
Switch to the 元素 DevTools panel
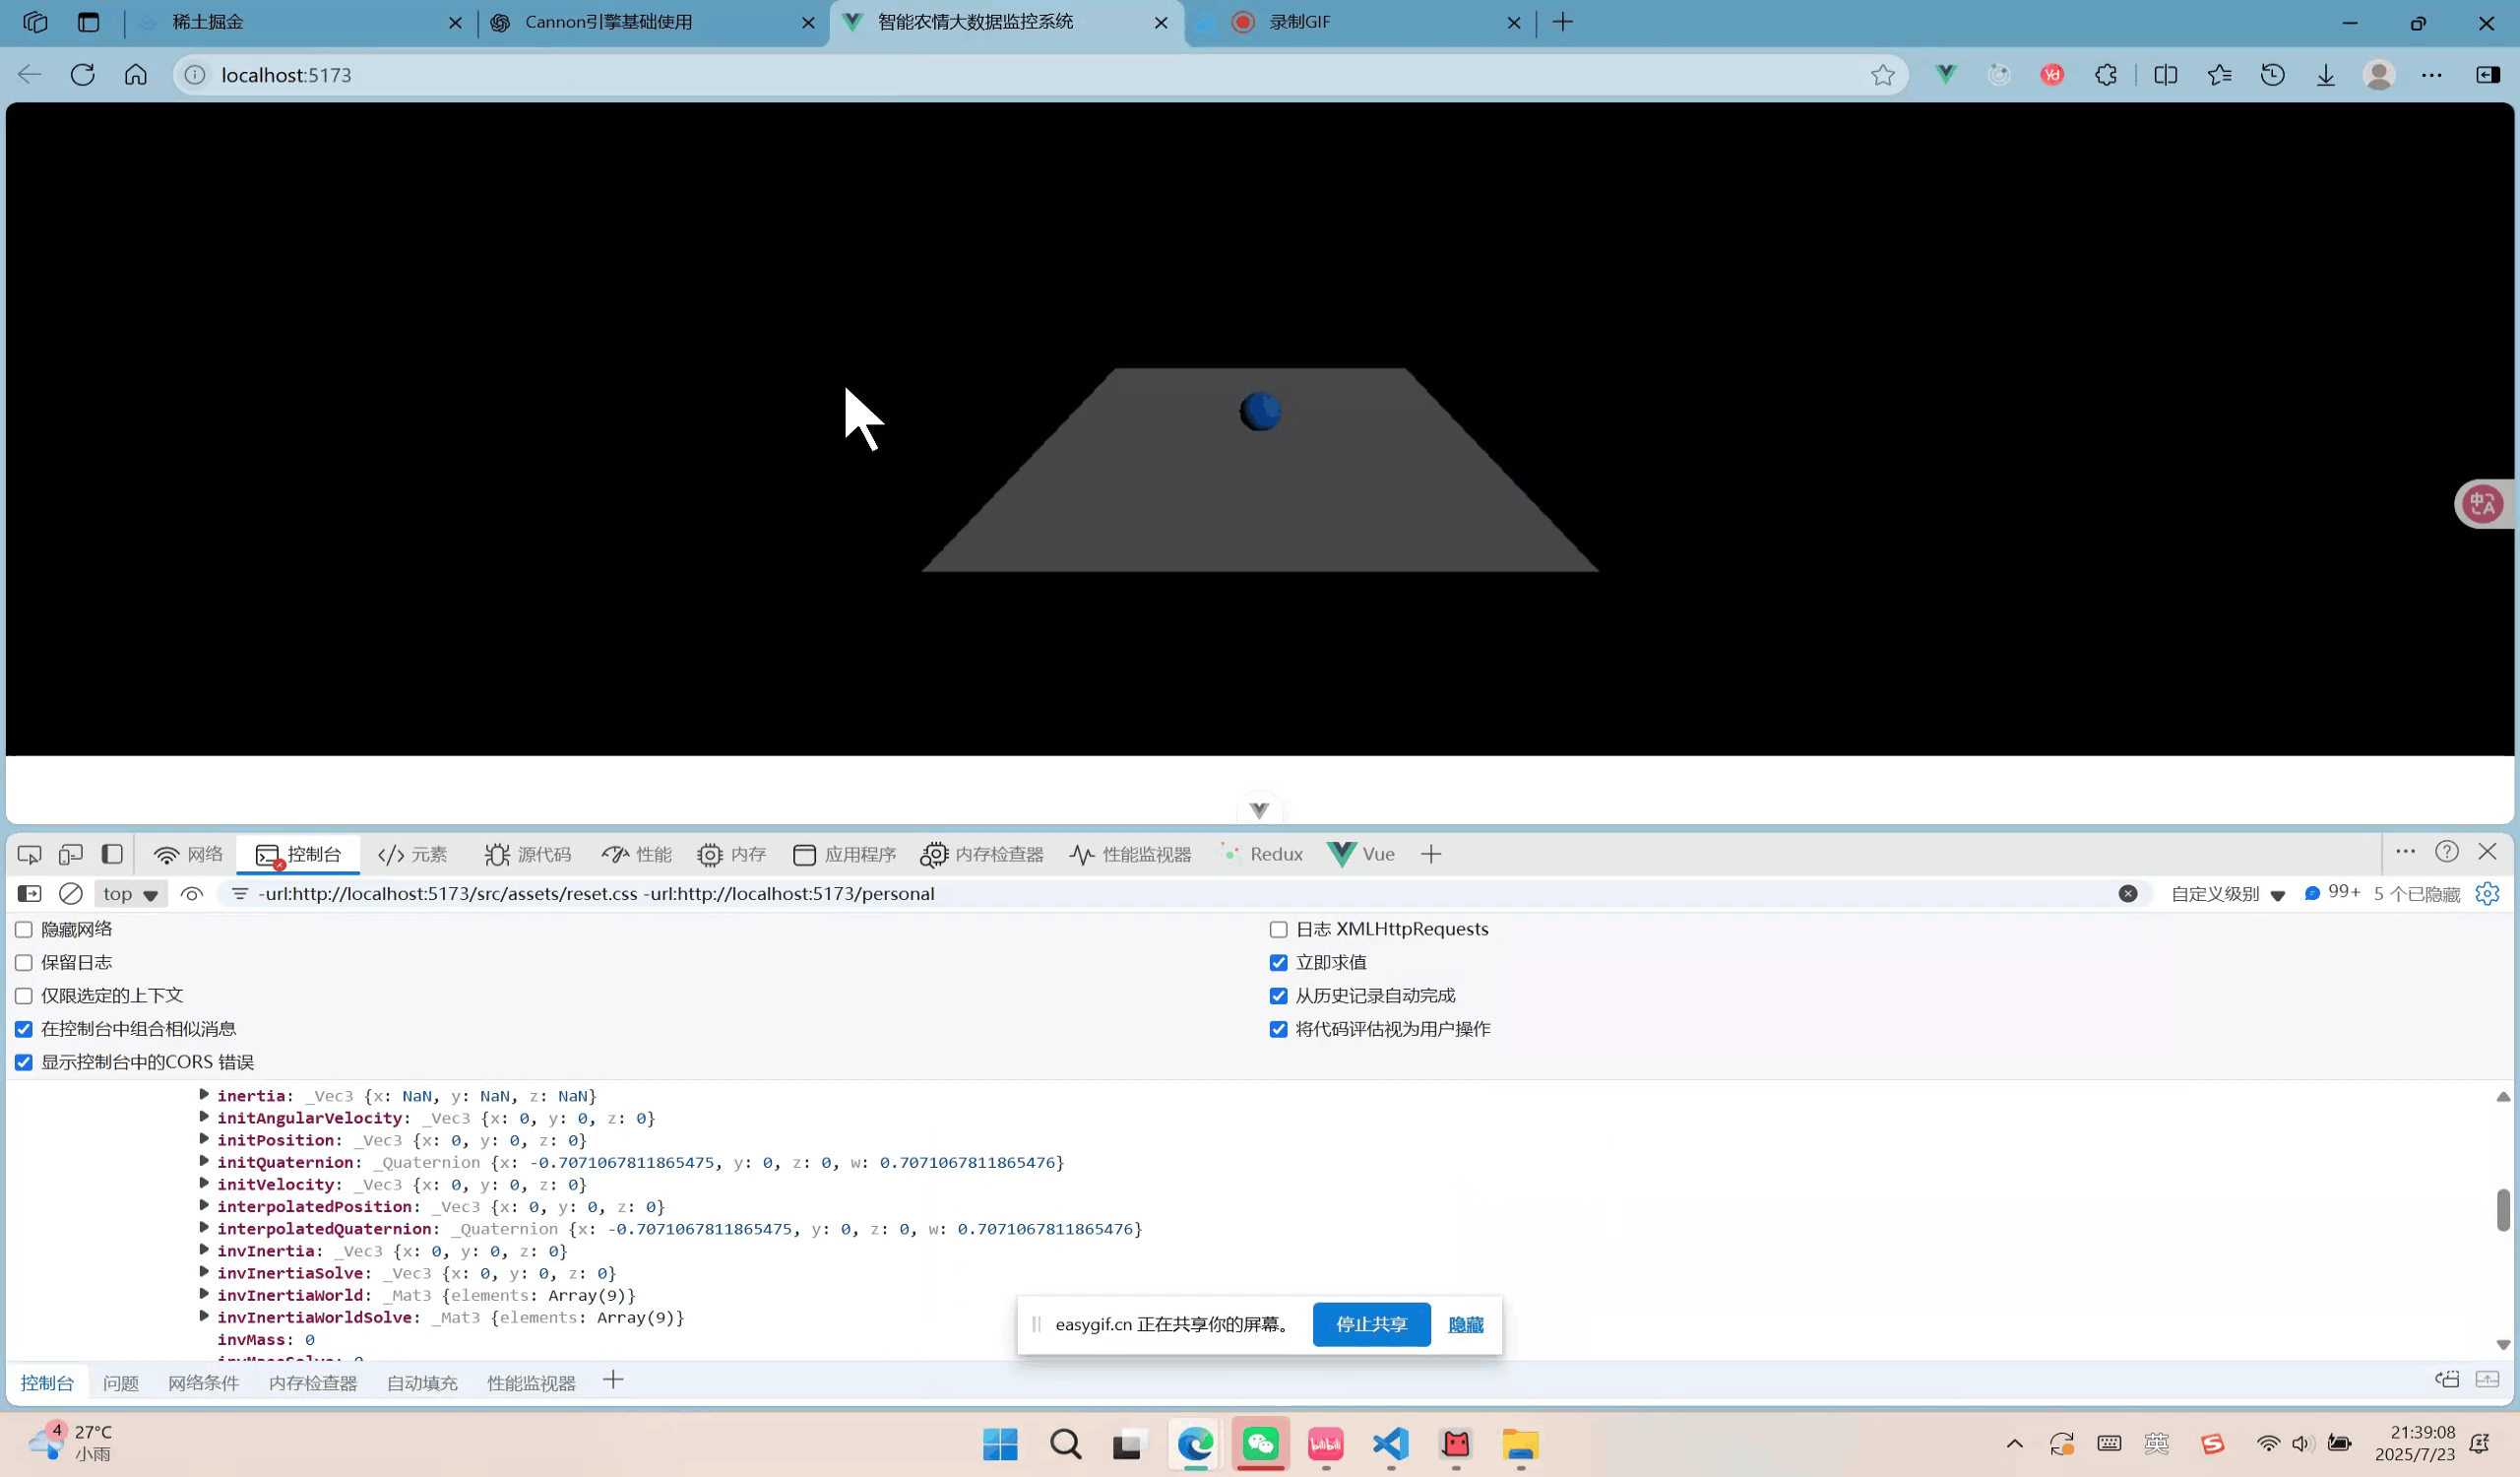pos(413,855)
